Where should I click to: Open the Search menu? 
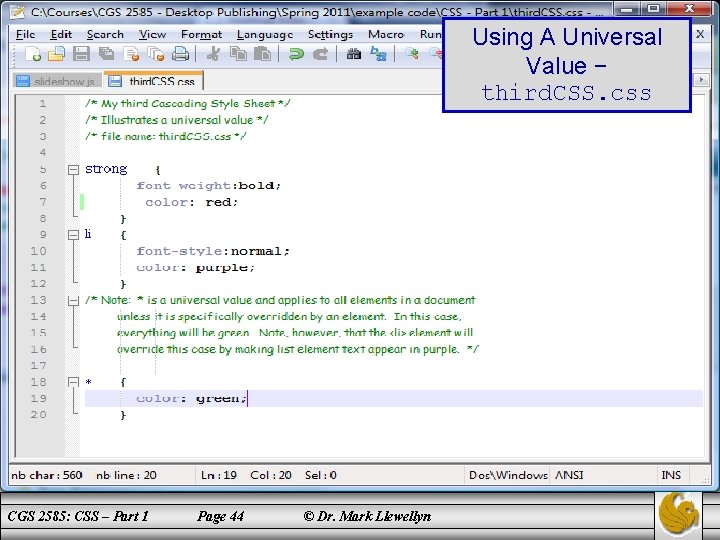tap(105, 34)
